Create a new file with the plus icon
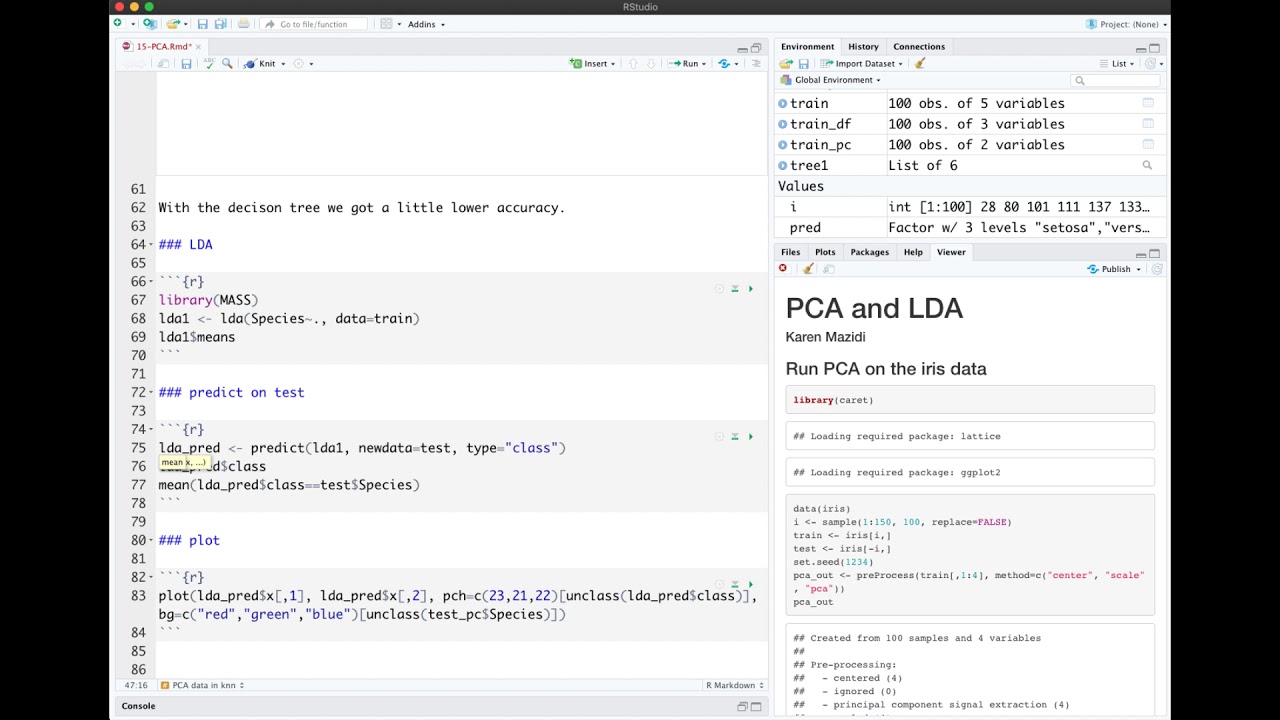The image size is (1280, 720). [x=118, y=23]
